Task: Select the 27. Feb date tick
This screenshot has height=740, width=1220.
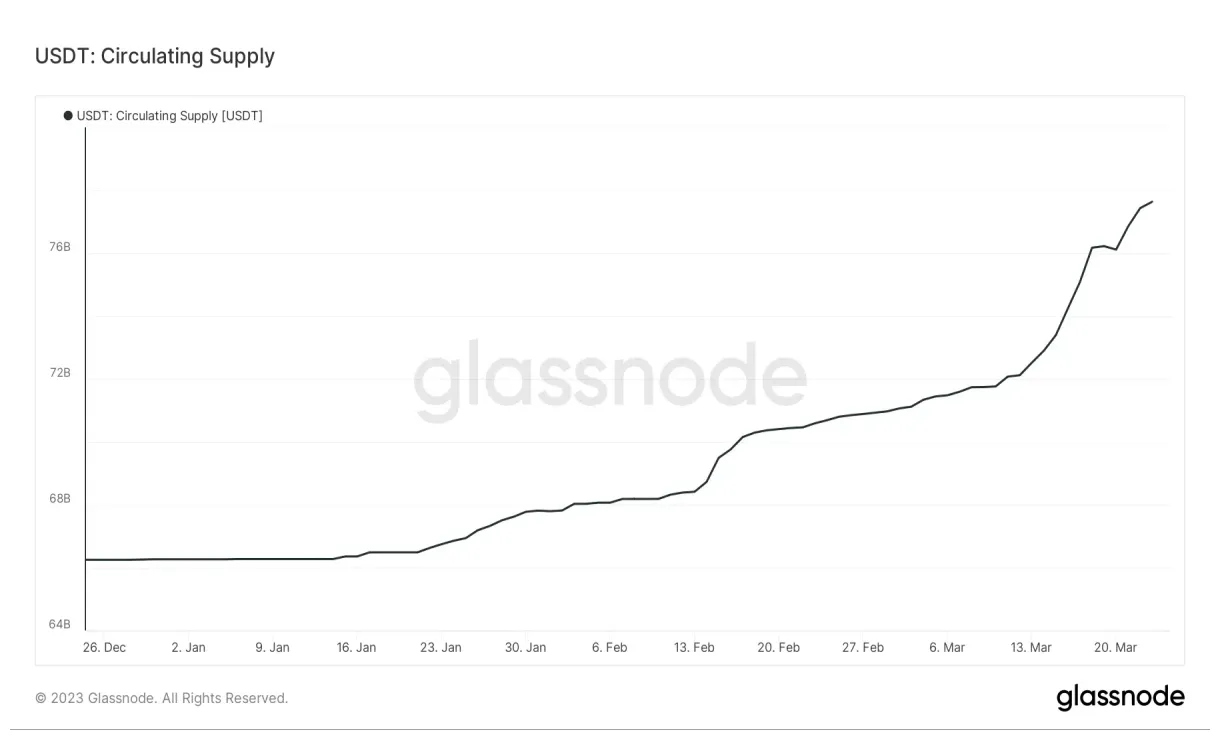Action: pyautogui.click(x=862, y=648)
